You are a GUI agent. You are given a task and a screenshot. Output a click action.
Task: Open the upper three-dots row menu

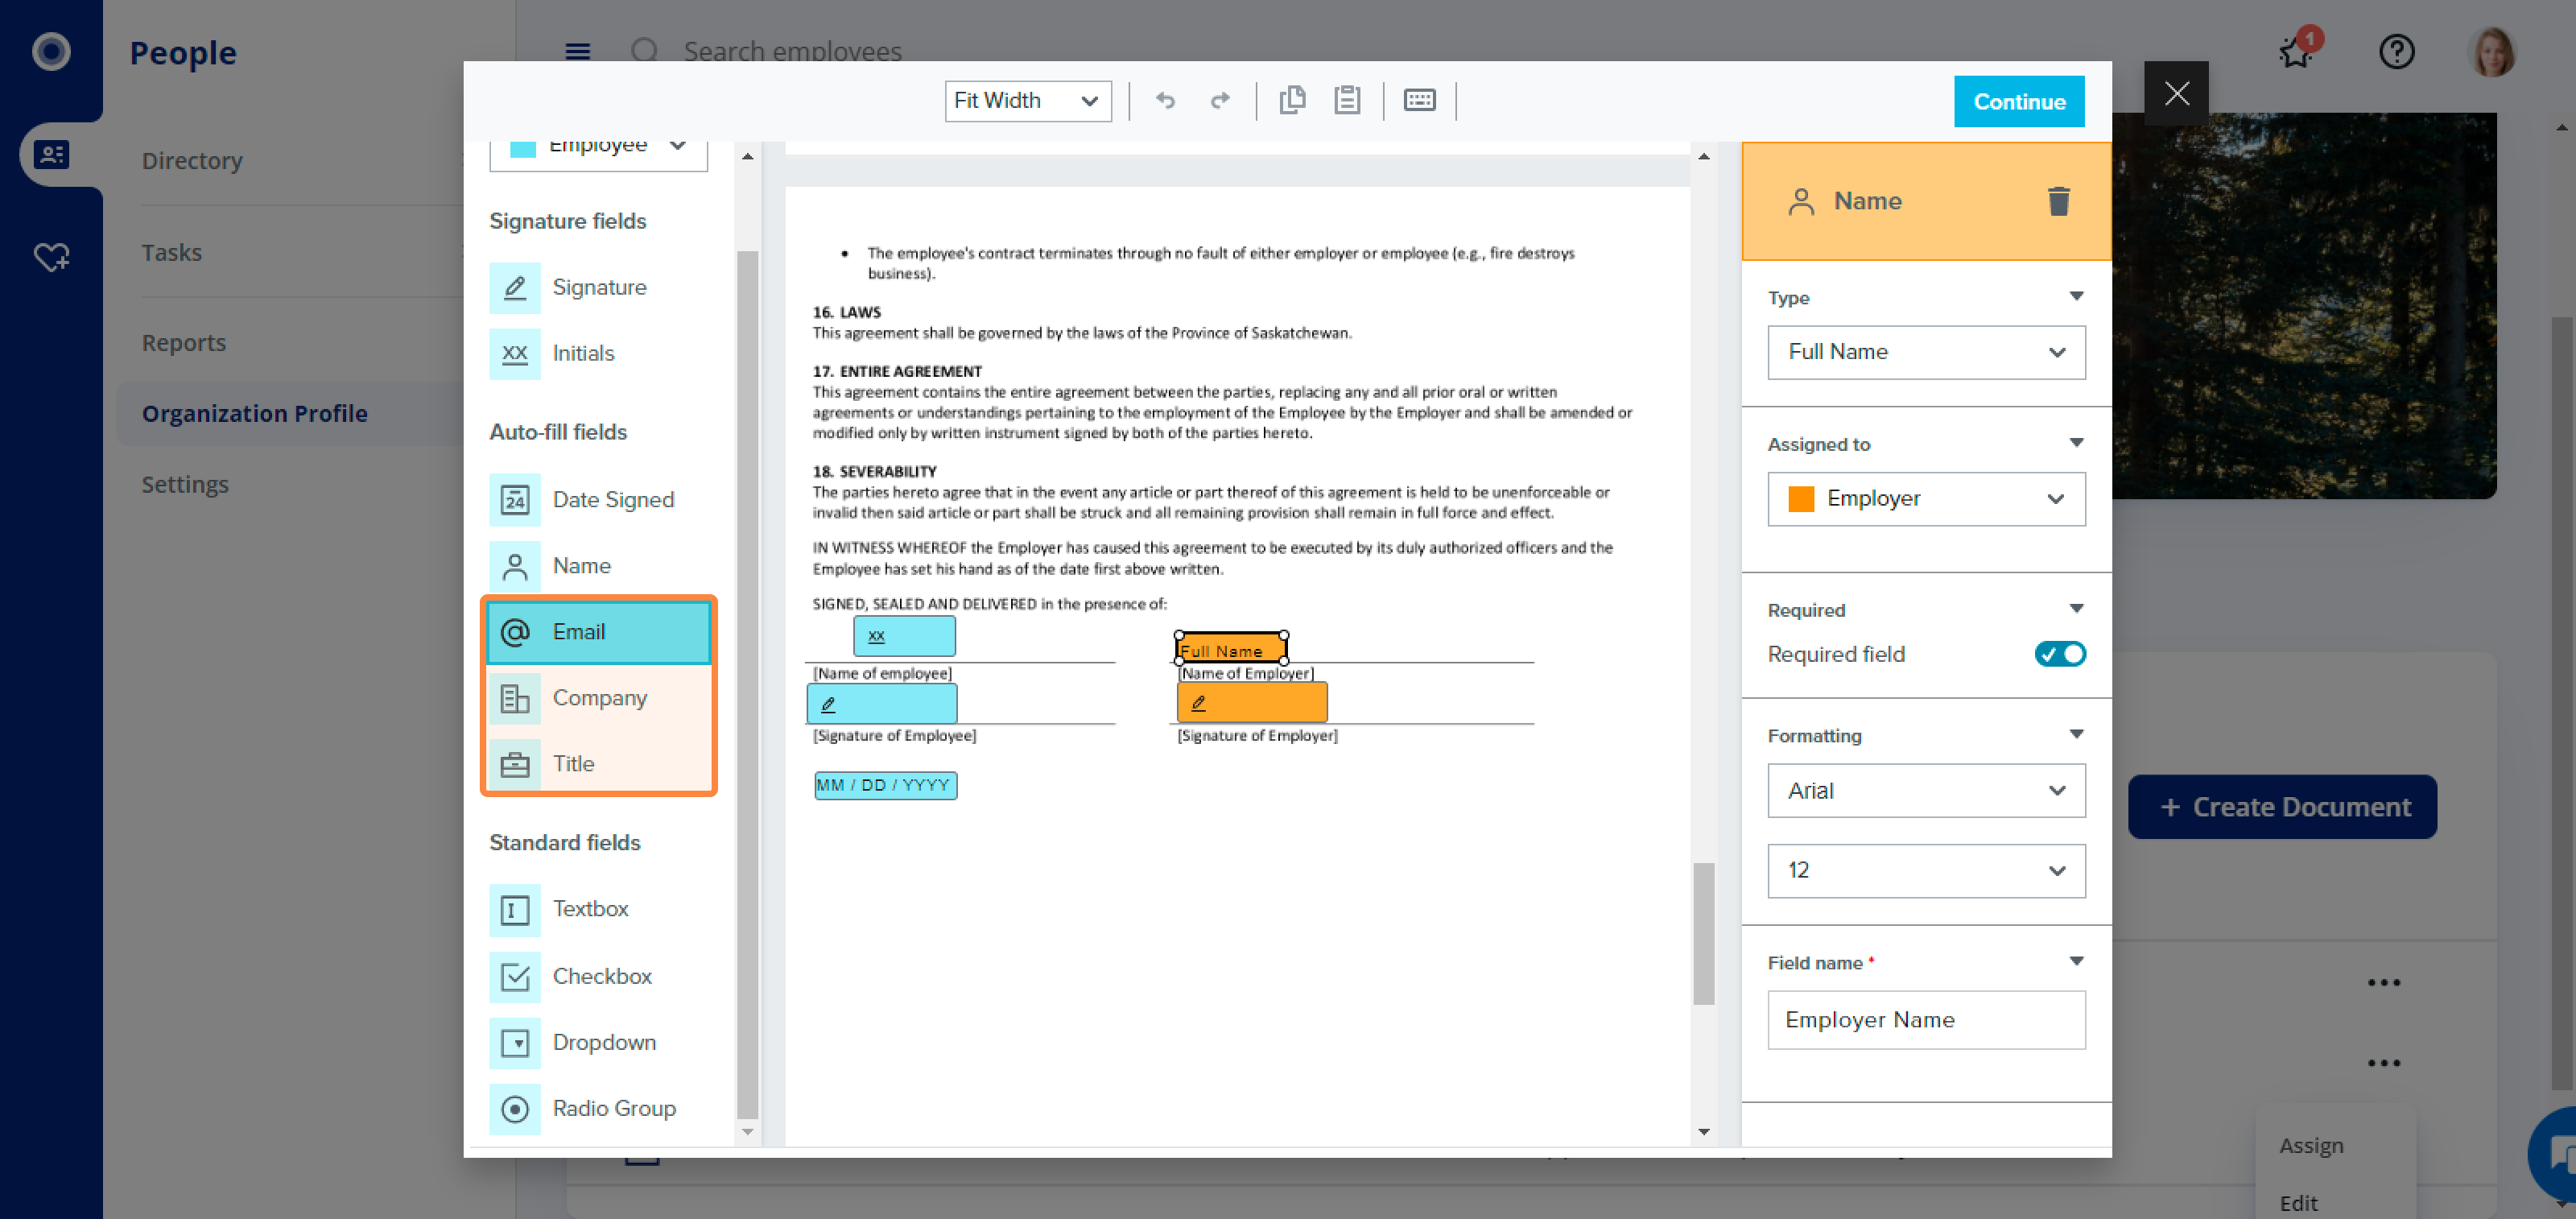(2383, 982)
